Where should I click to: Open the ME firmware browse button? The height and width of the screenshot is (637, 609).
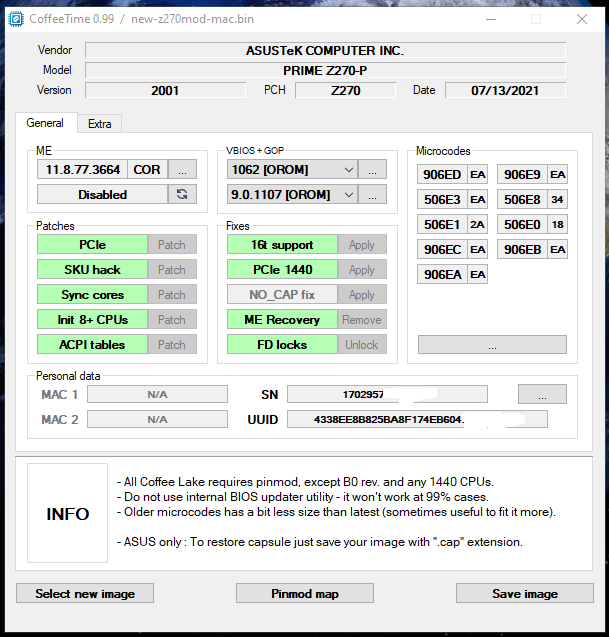point(182,169)
